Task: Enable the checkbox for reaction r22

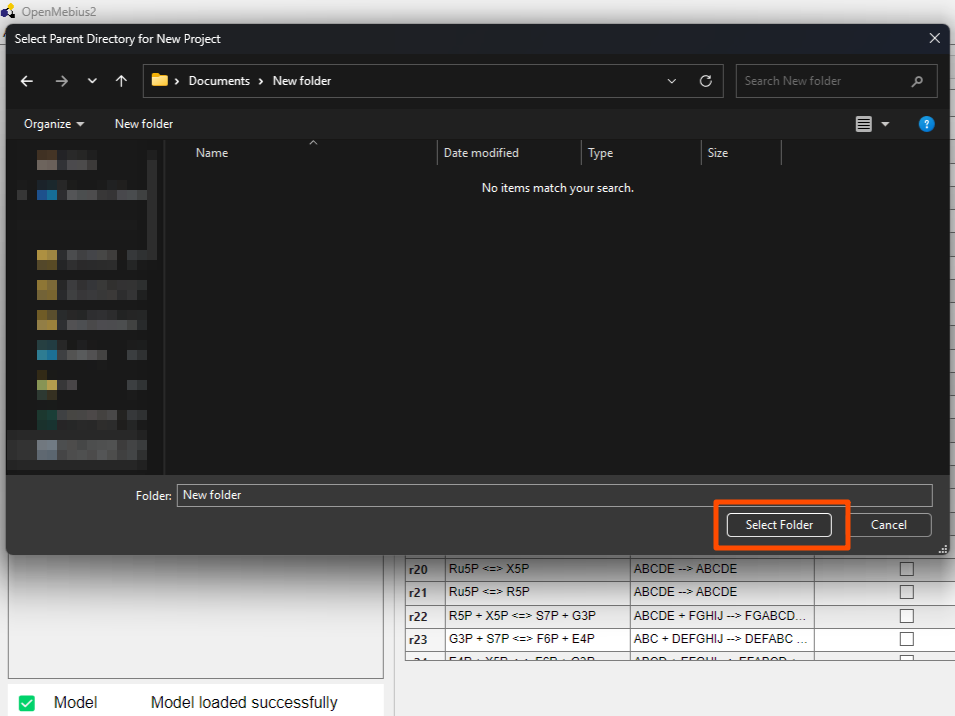Action: (x=906, y=615)
